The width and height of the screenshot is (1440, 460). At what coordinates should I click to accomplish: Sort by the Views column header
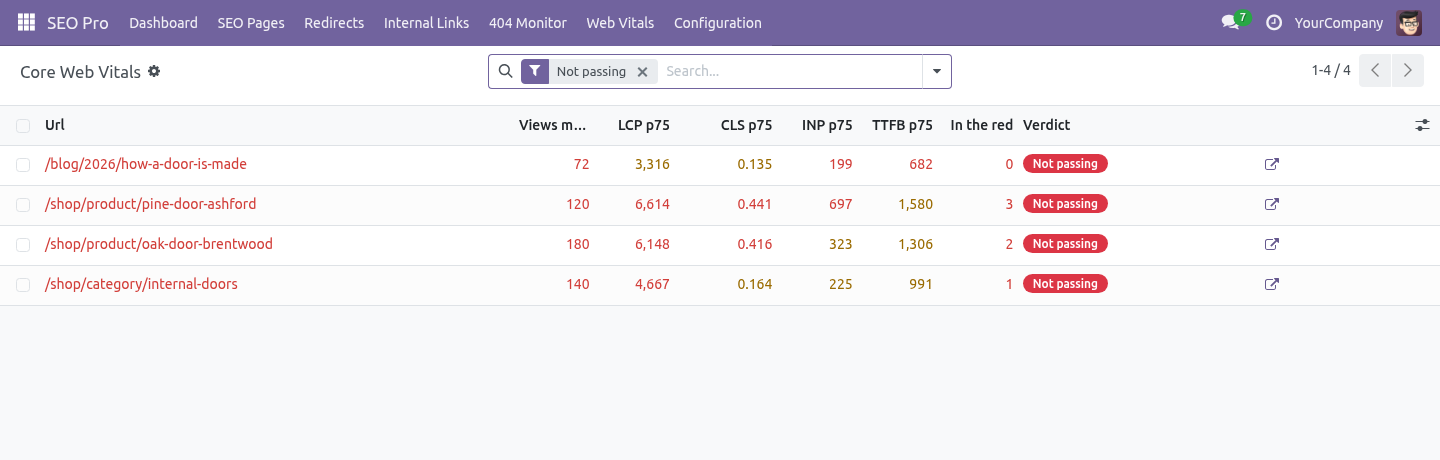(552, 125)
